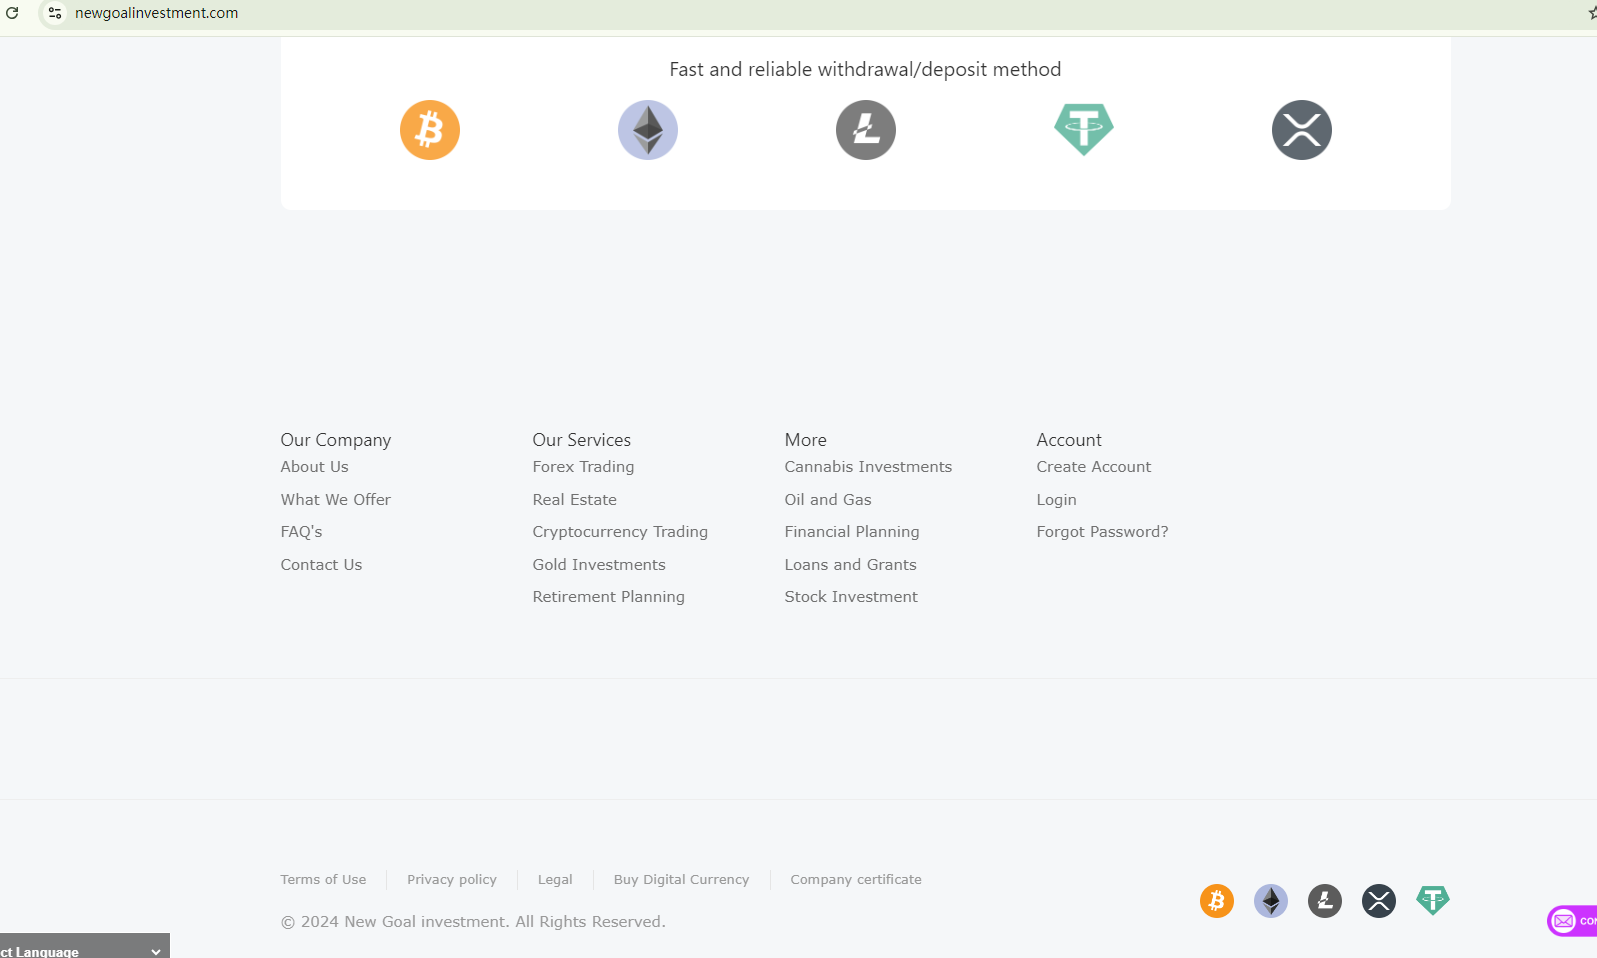Click the Forgot Password? link
The width and height of the screenshot is (1597, 958).
point(1102,532)
